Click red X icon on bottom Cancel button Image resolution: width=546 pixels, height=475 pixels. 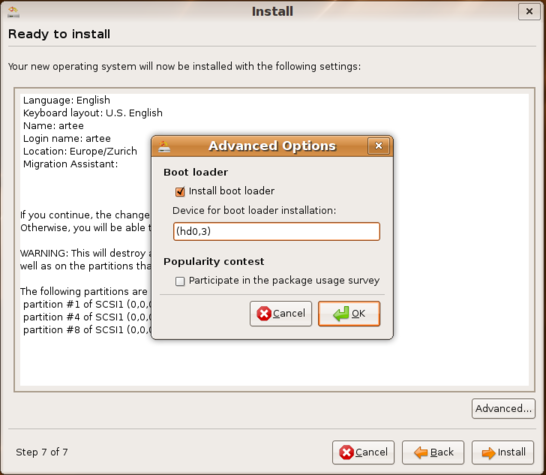coord(346,452)
